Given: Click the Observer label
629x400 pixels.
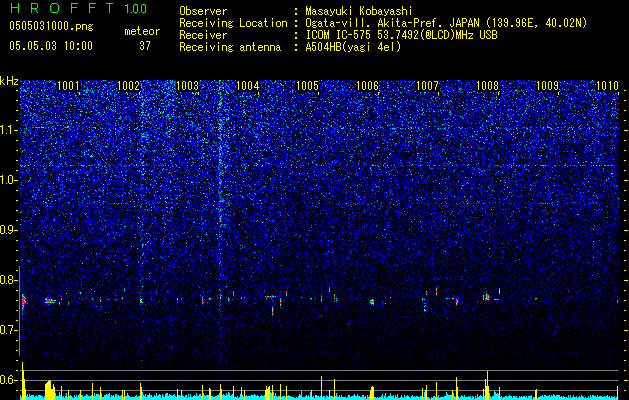Looking at the screenshot, I should pos(203,11).
